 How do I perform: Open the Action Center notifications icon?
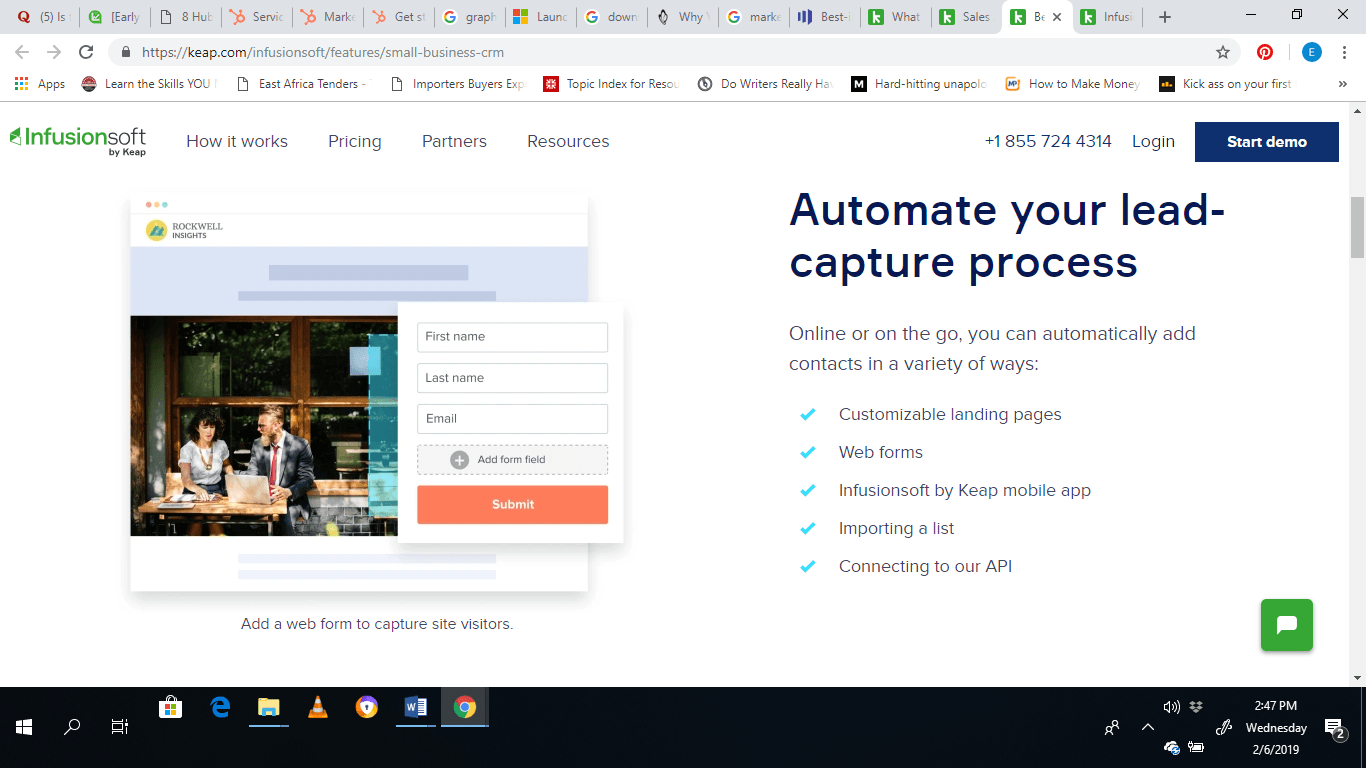click(x=1334, y=728)
